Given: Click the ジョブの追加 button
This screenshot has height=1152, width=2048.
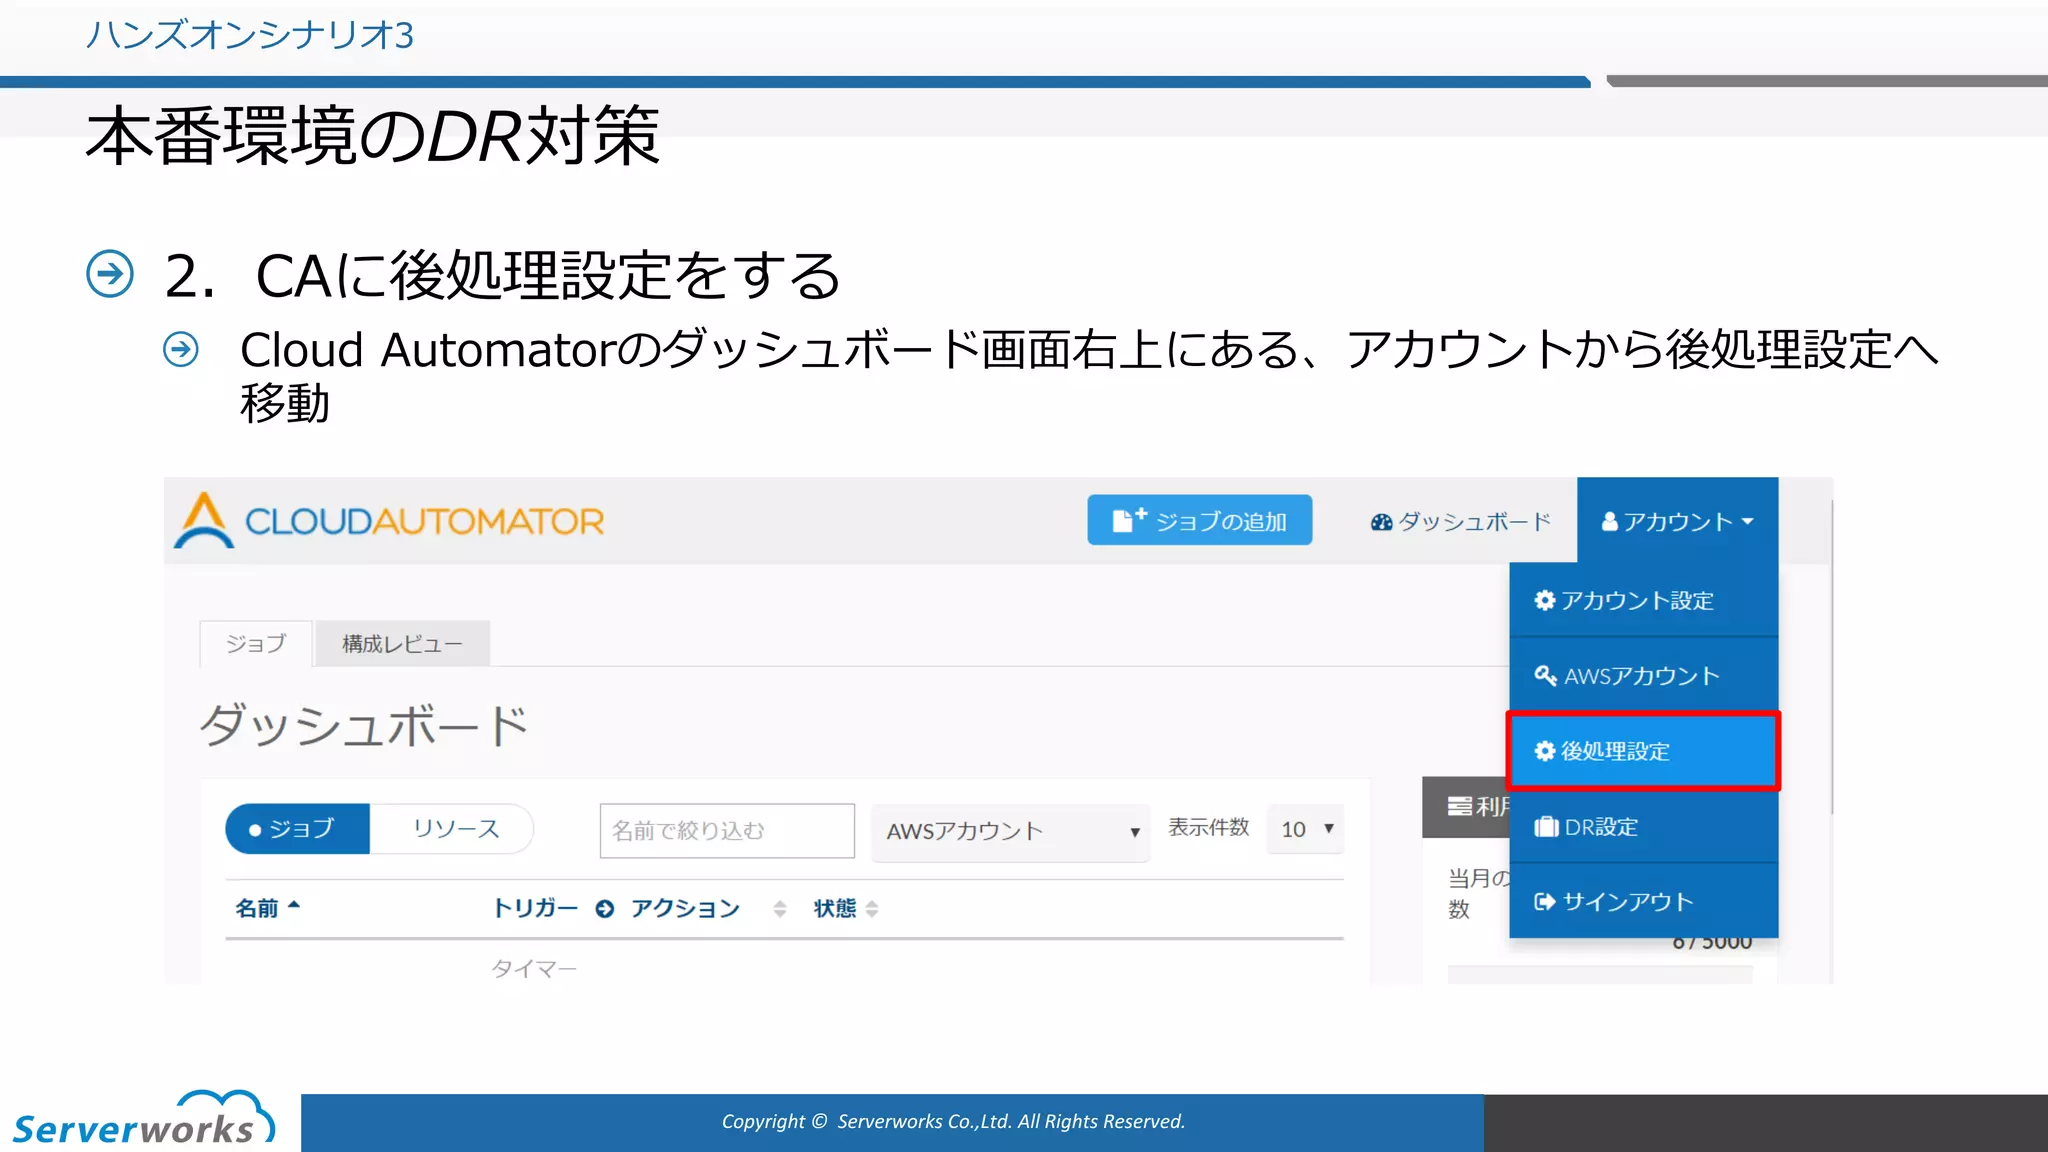Looking at the screenshot, I should tap(1199, 520).
